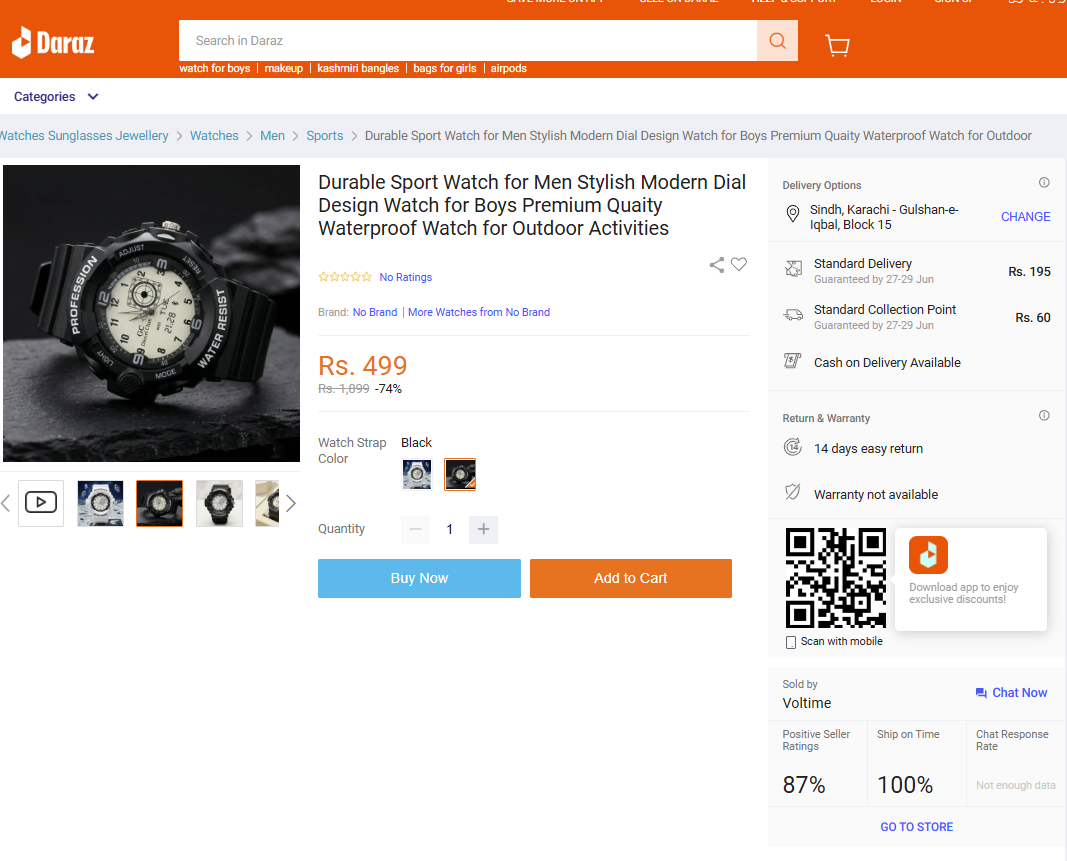Viewport: 1067px width, 861px height.
Task: Increase quantity with plus button
Action: tap(483, 530)
